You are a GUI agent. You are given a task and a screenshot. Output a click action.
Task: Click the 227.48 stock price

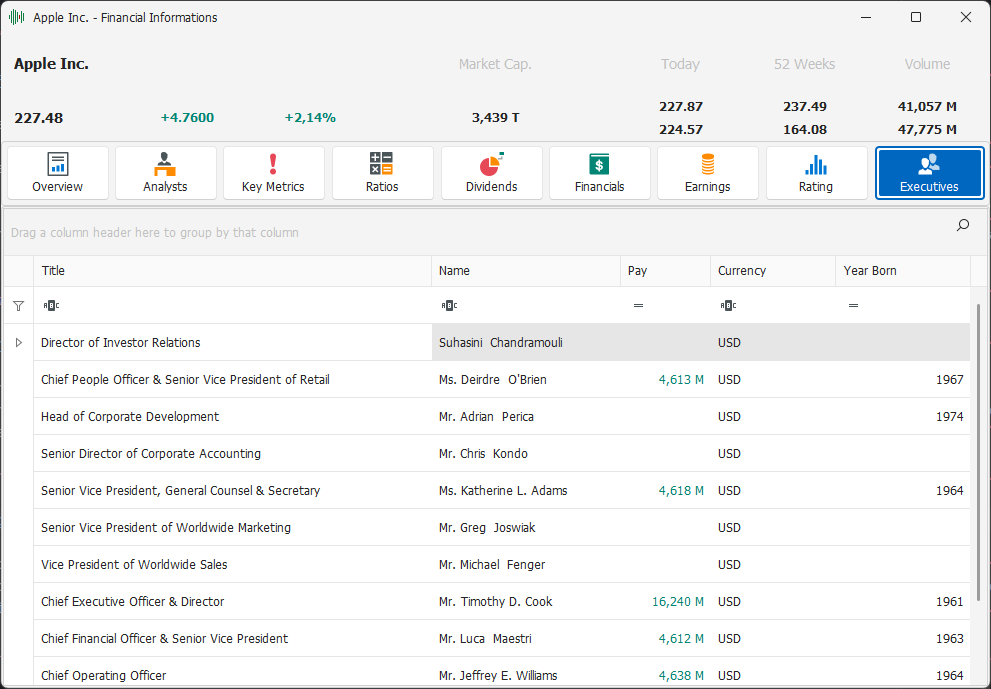[39, 118]
